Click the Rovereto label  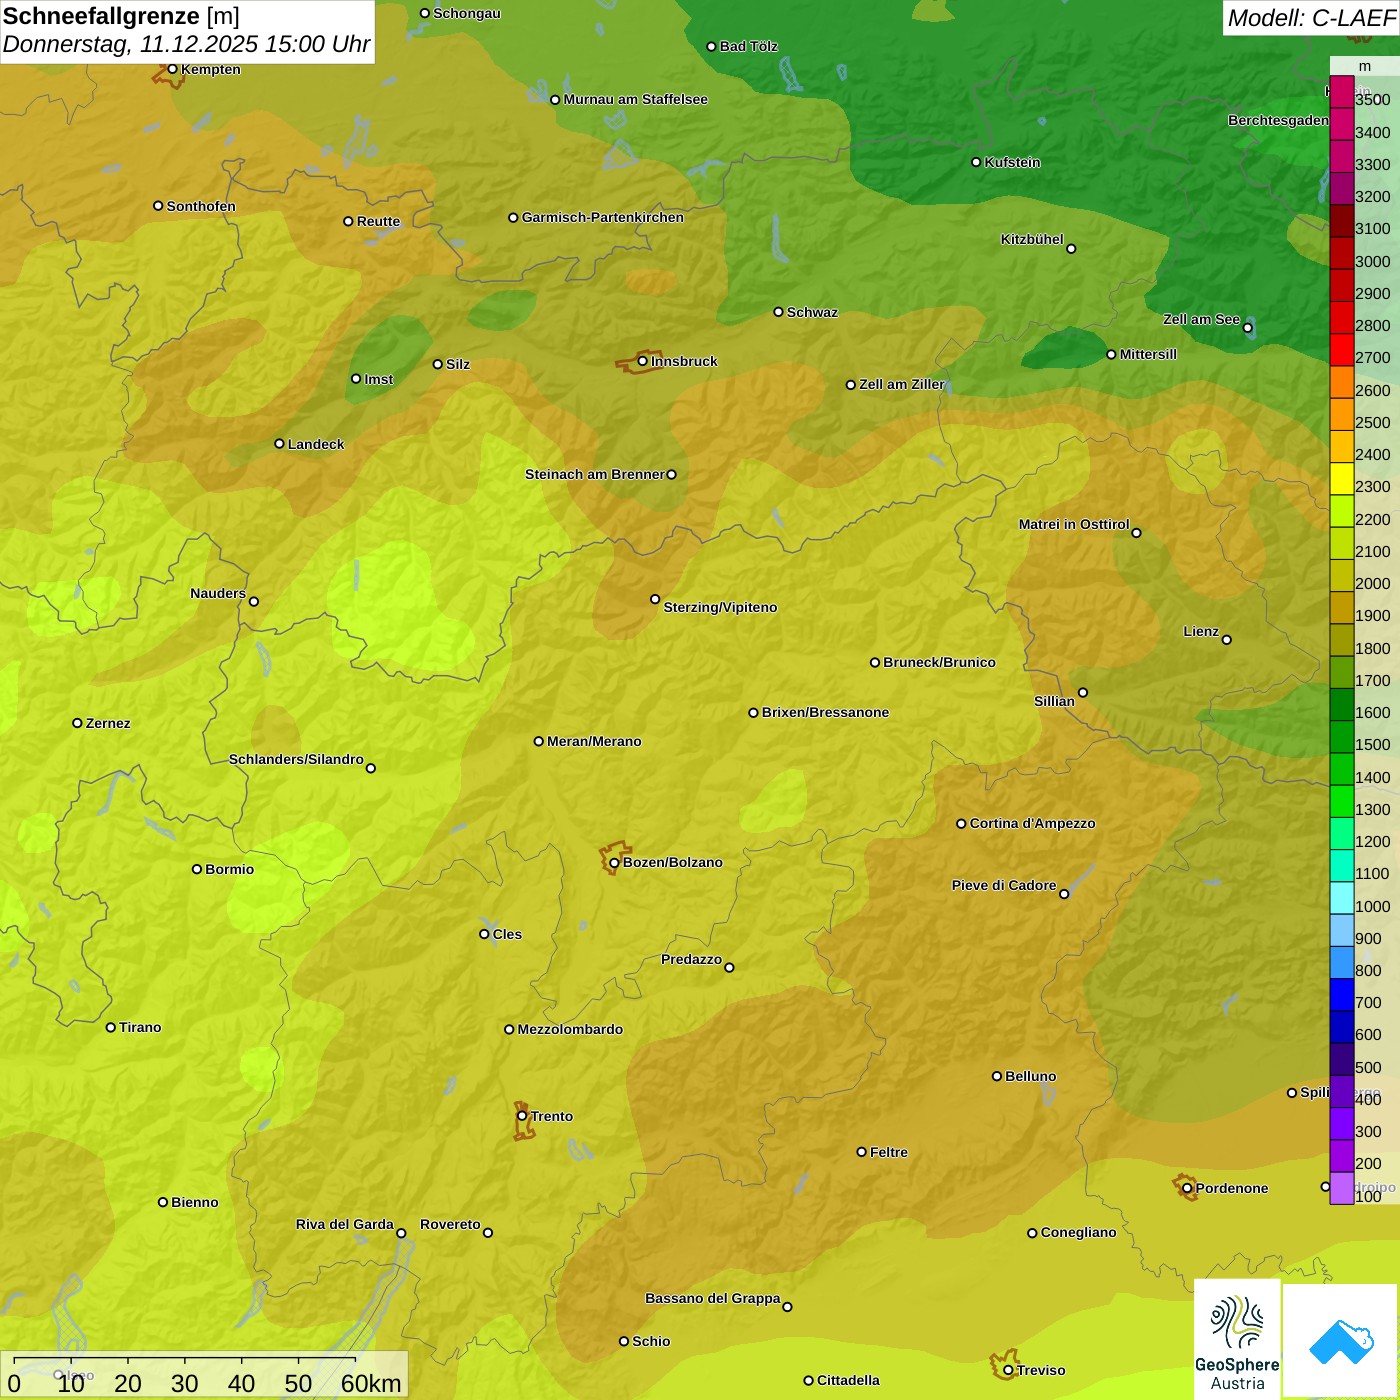(x=450, y=1224)
